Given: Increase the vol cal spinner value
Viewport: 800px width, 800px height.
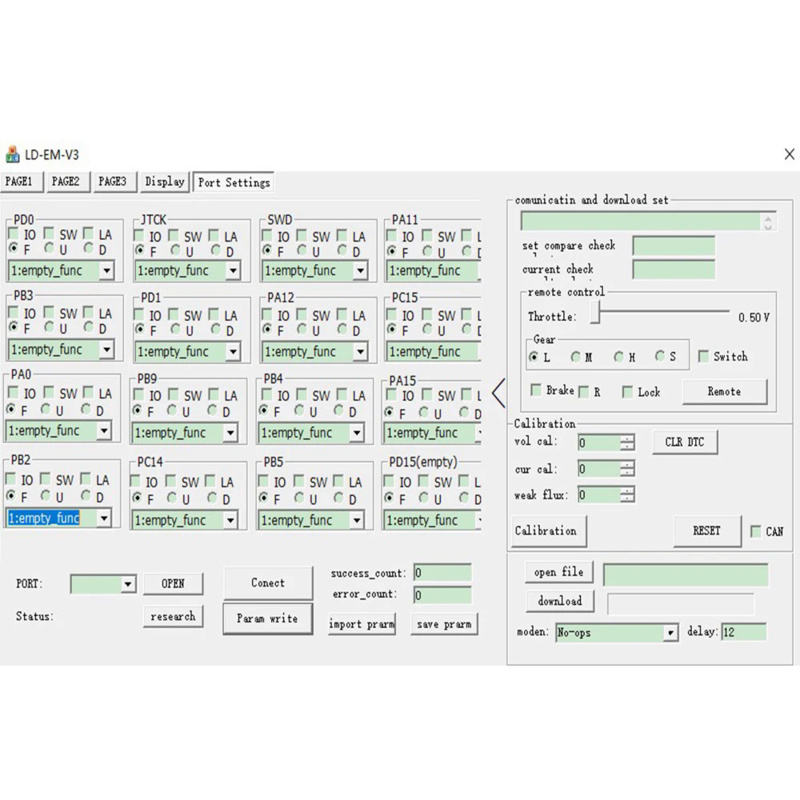Looking at the screenshot, I should (x=627, y=438).
